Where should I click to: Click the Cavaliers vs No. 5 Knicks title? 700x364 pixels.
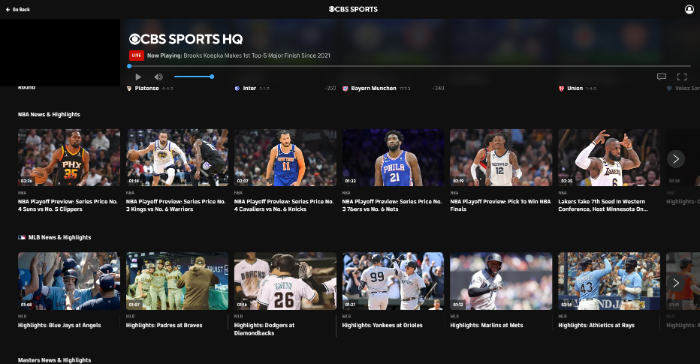[x=283, y=205]
